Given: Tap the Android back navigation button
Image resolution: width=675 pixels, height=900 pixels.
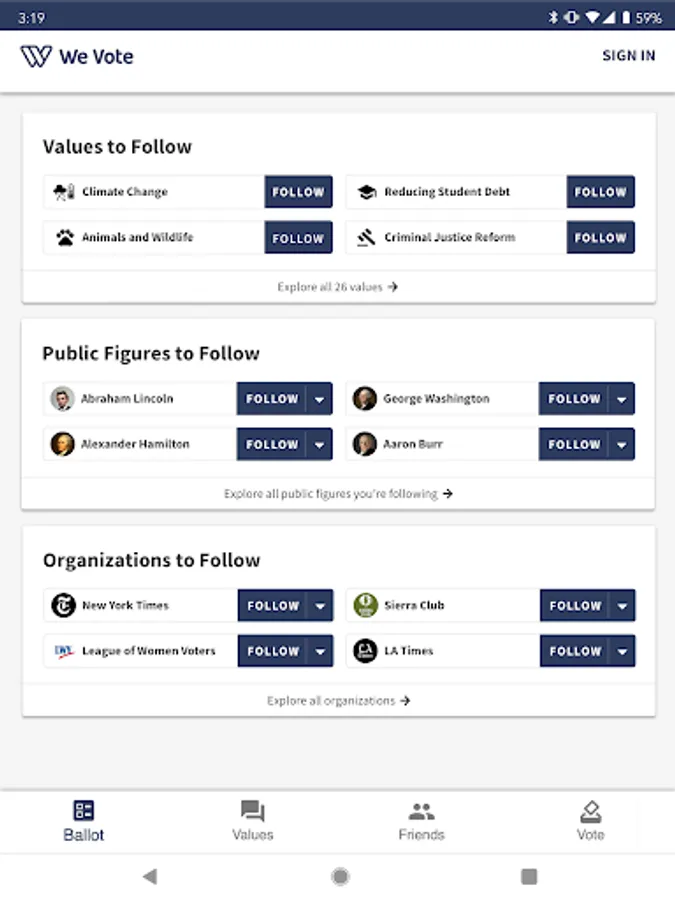Looking at the screenshot, I should [150, 876].
